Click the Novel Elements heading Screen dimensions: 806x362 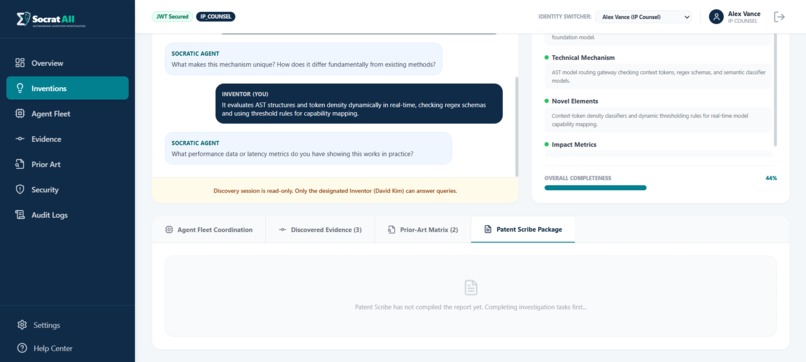(x=575, y=101)
